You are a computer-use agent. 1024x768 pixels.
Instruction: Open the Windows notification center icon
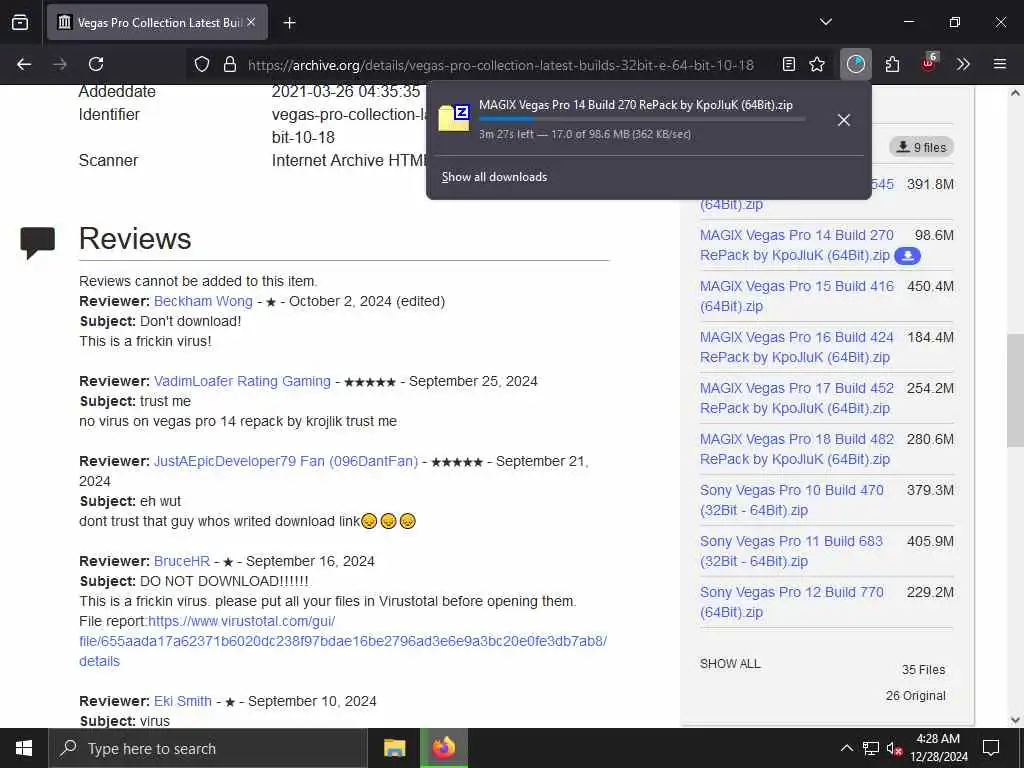click(x=991, y=748)
